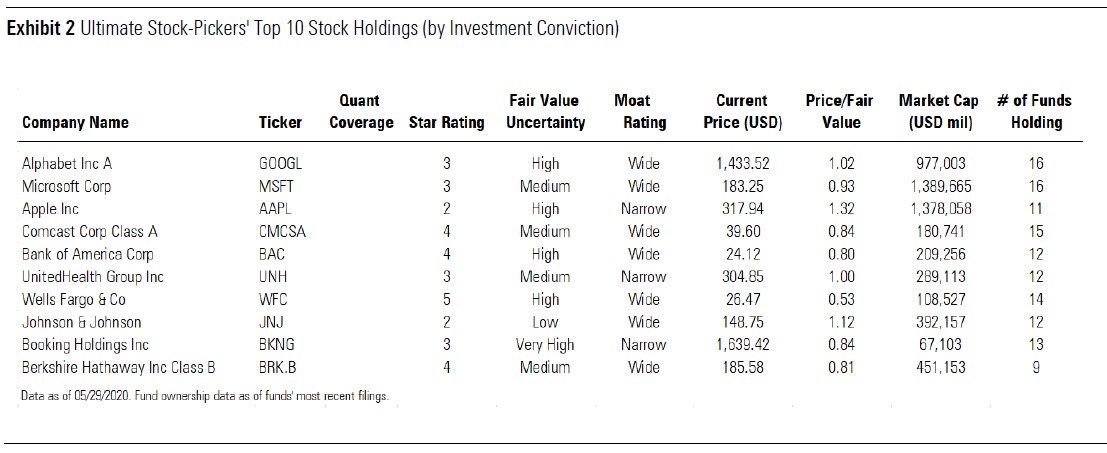Click the Fair Value Uncertainty header

click(x=546, y=112)
